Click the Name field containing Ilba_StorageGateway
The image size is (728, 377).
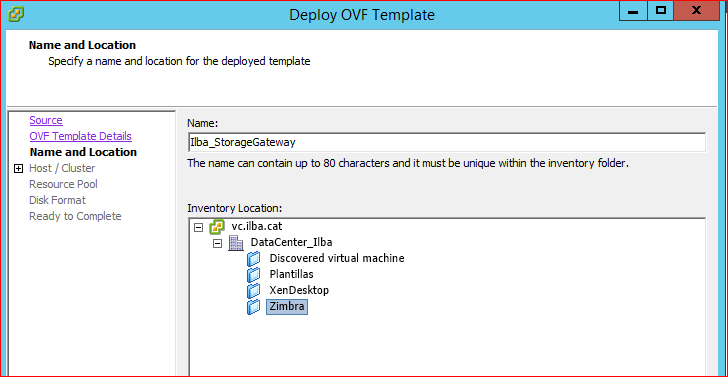[x=446, y=143]
